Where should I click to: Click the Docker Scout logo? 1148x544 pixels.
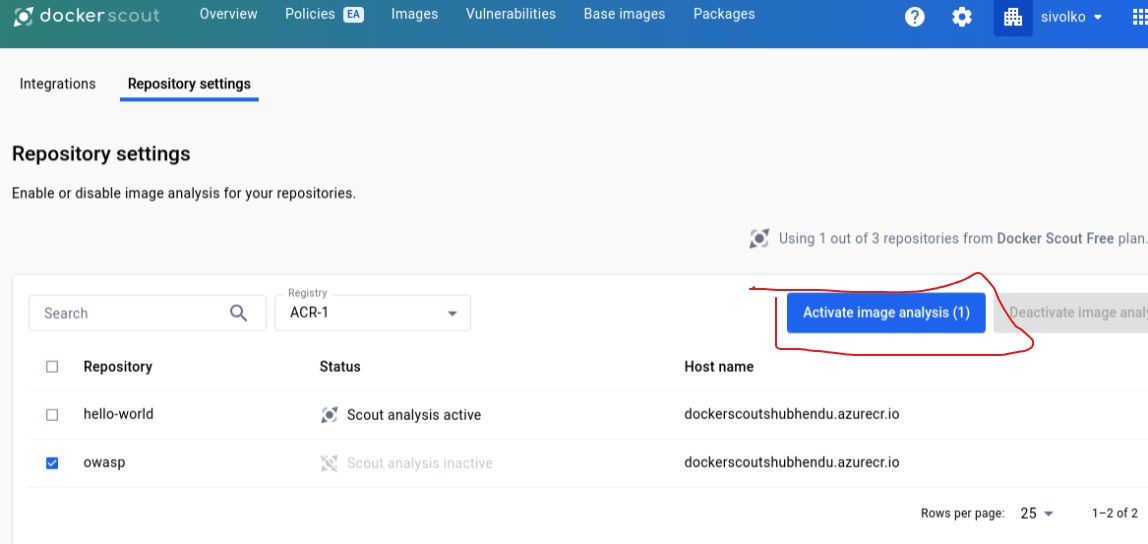pyautogui.click(x=86, y=15)
